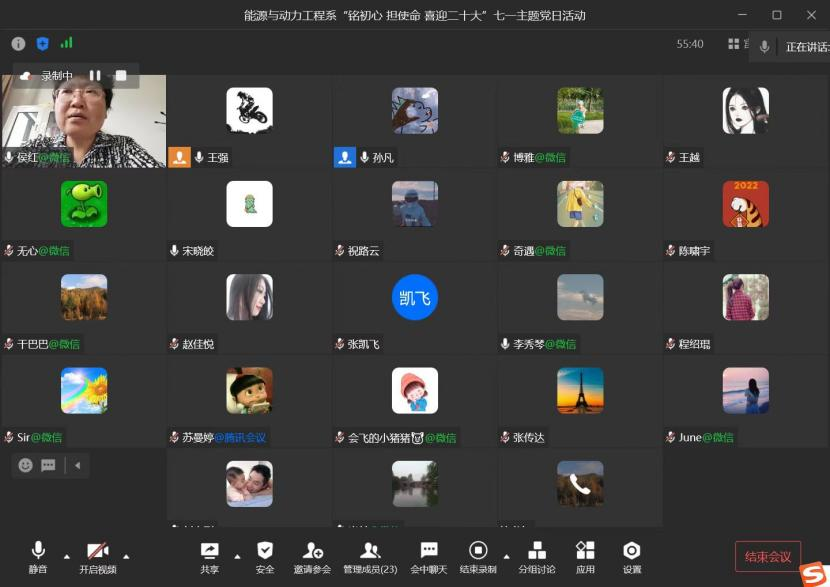Expand video options arrow beside 开启视频
830x587 pixels.
pyautogui.click(x=126, y=556)
